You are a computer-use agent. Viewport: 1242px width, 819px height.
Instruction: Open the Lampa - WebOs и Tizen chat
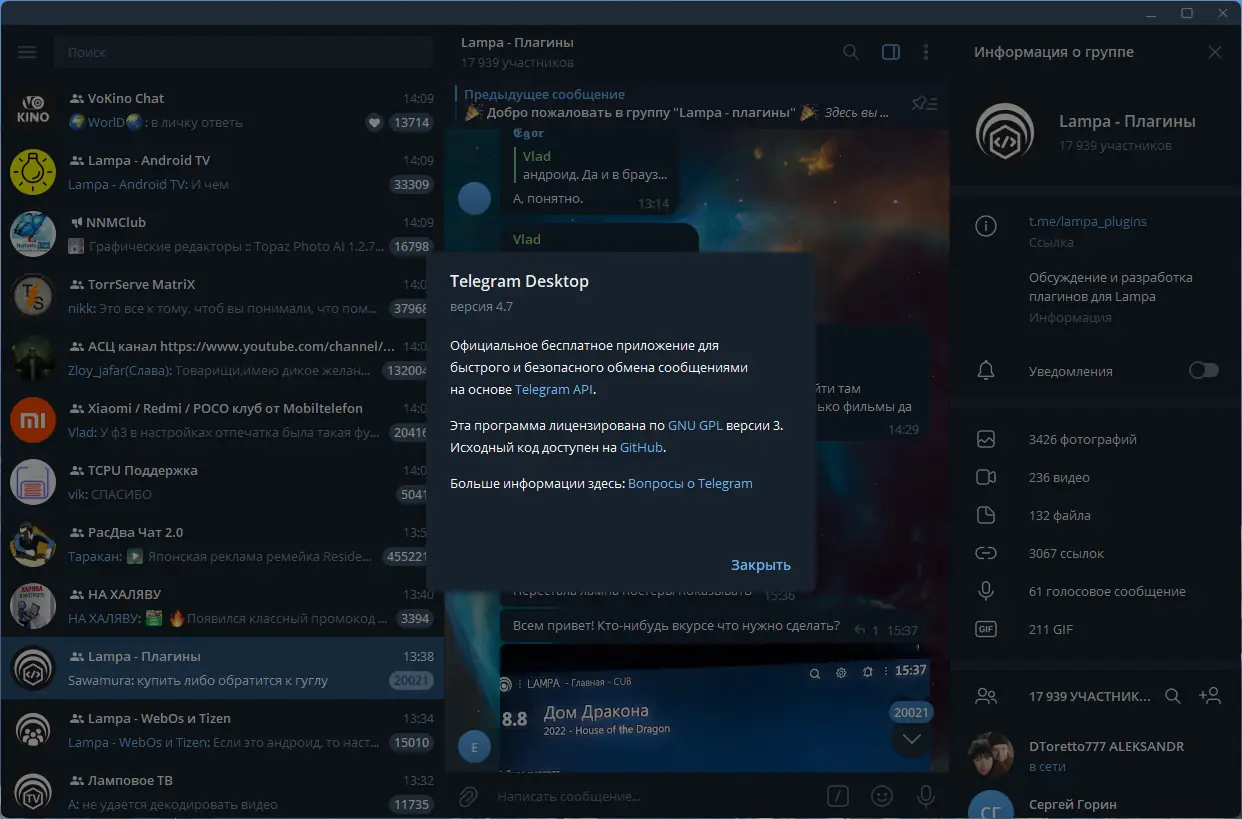pyautogui.click(x=222, y=730)
